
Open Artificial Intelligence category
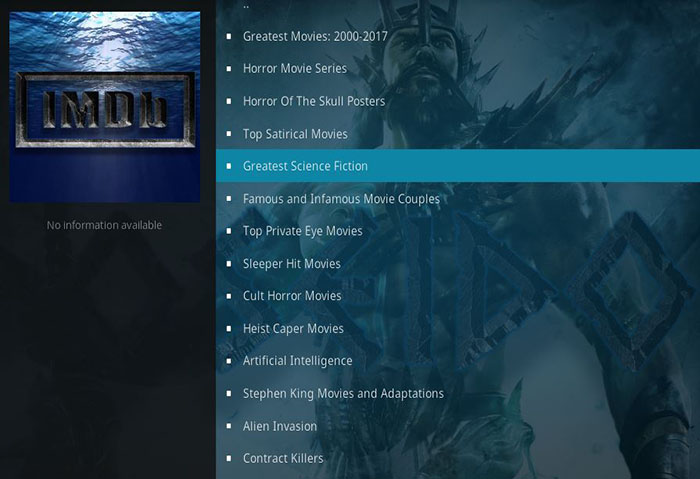coord(458,361)
